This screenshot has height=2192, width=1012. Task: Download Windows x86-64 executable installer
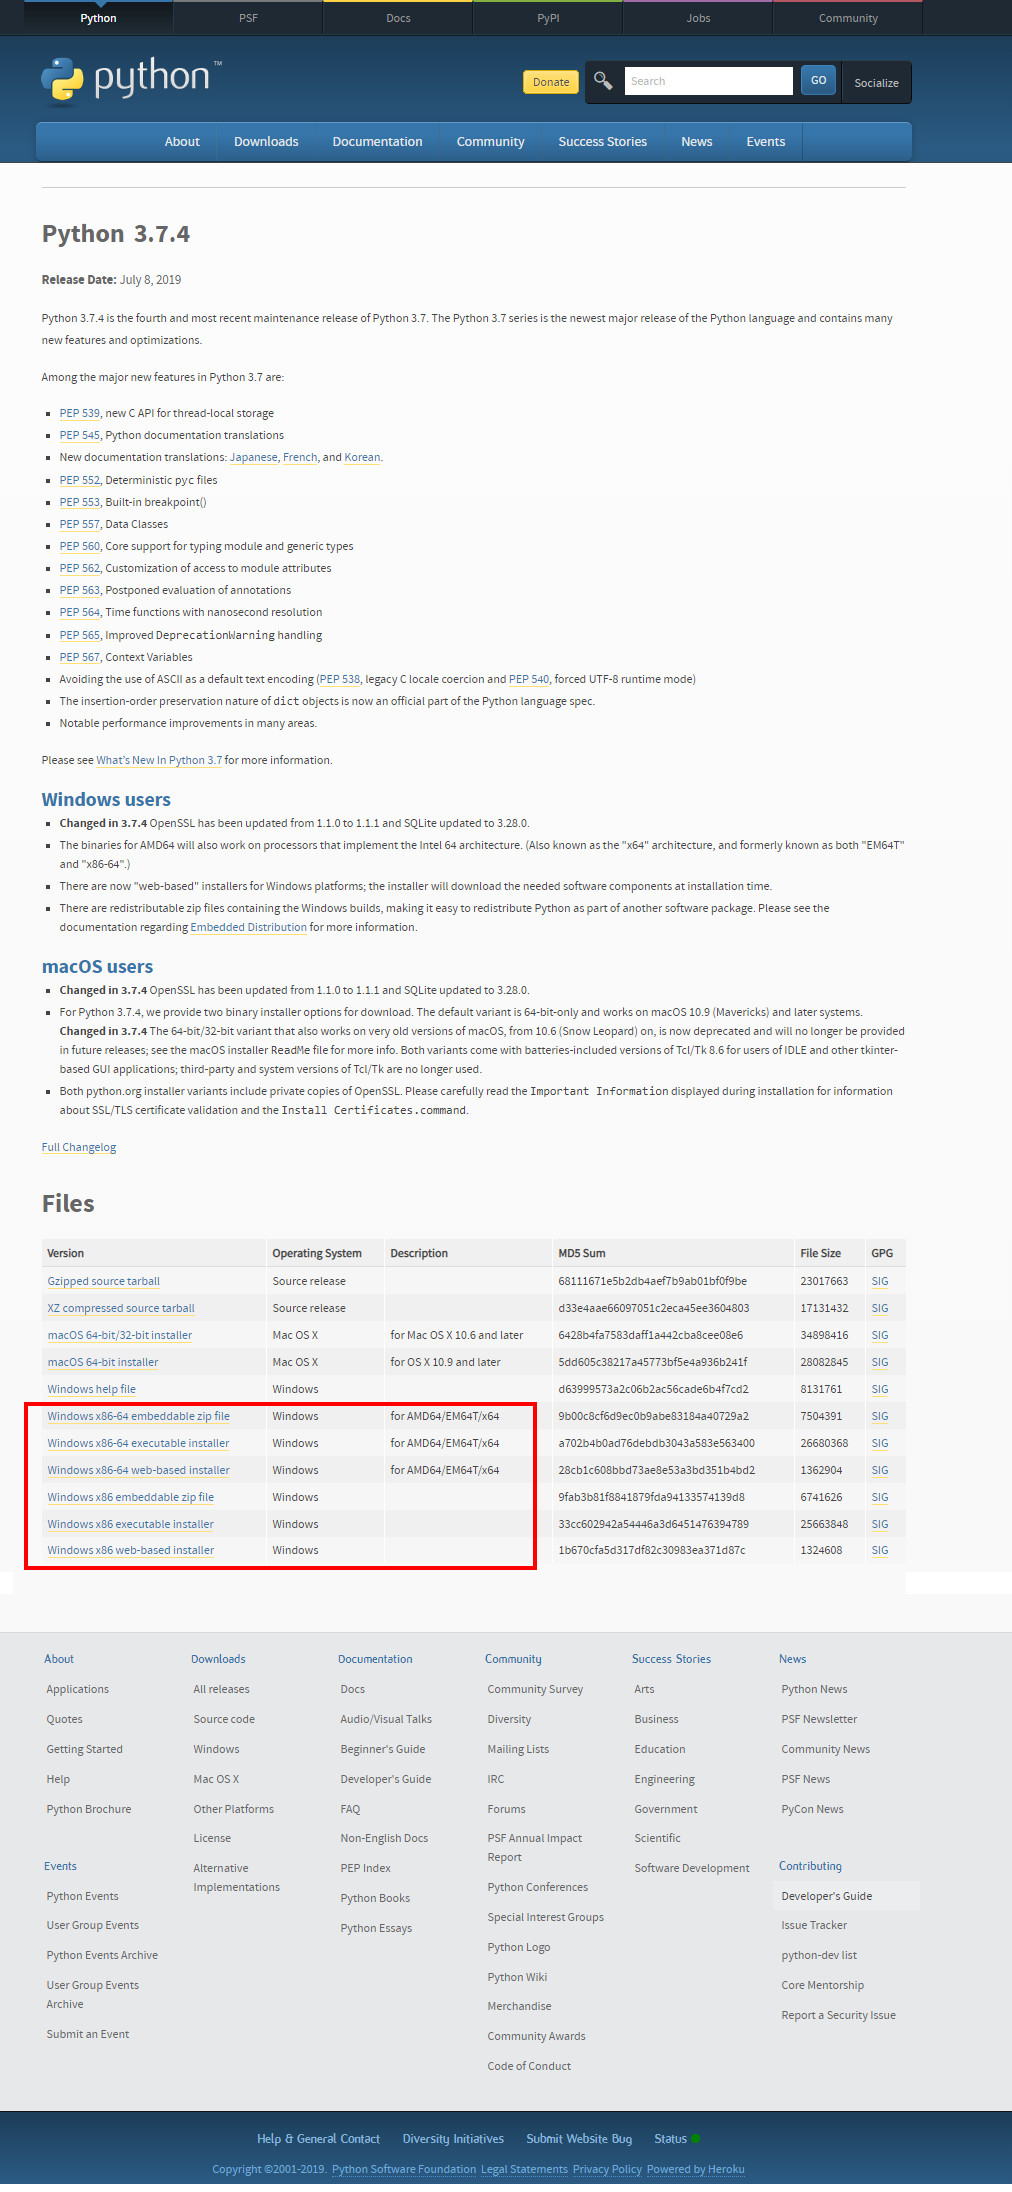[x=138, y=1443]
